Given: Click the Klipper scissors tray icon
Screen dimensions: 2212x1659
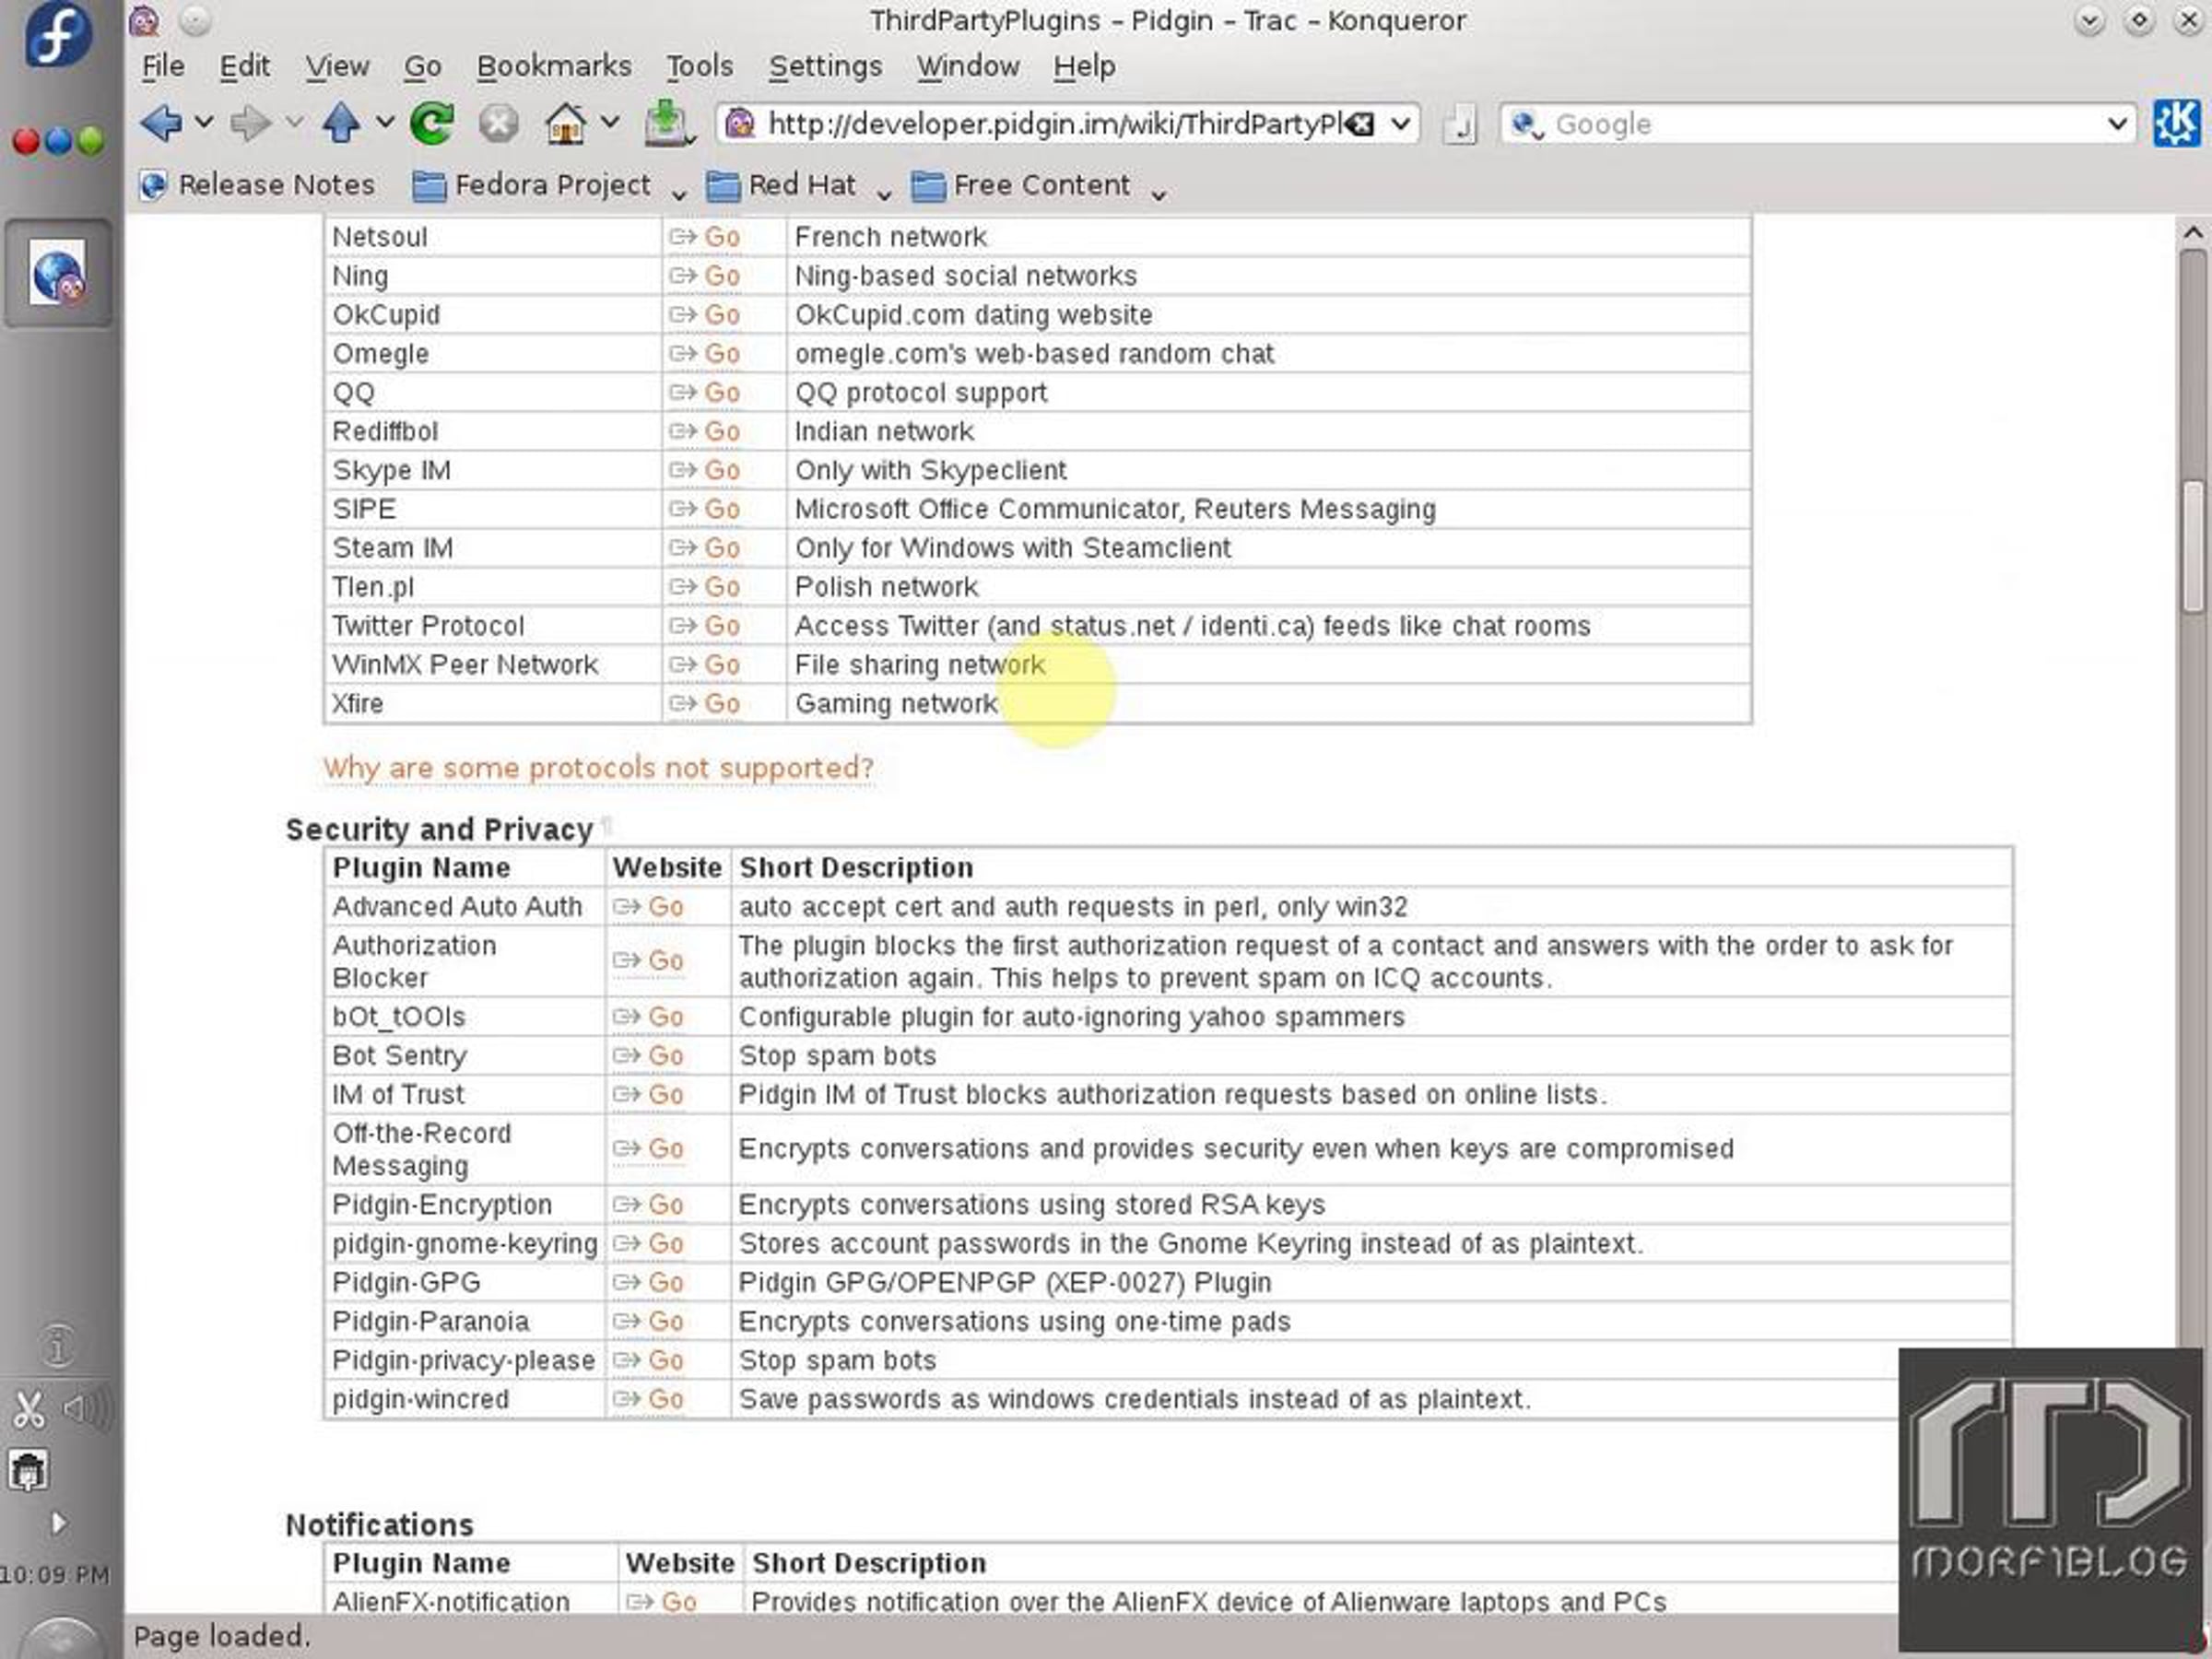Looking at the screenshot, I should [x=28, y=1410].
